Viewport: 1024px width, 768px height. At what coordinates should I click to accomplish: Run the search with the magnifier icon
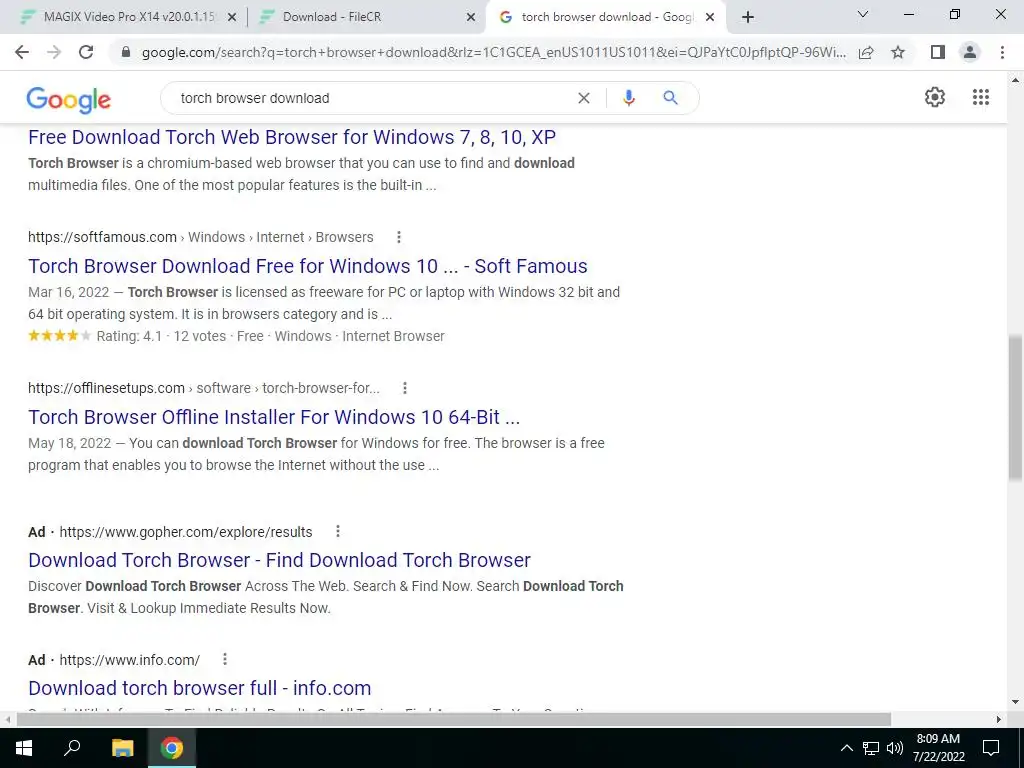point(670,98)
